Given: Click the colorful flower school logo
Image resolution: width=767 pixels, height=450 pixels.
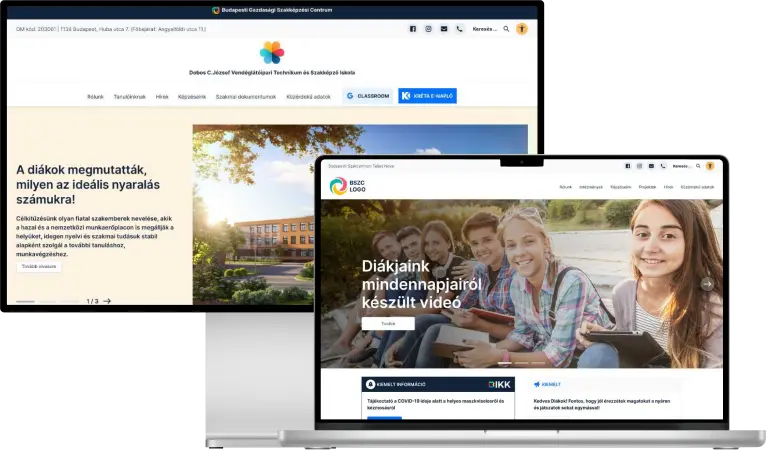Looking at the screenshot, I should coord(272,53).
